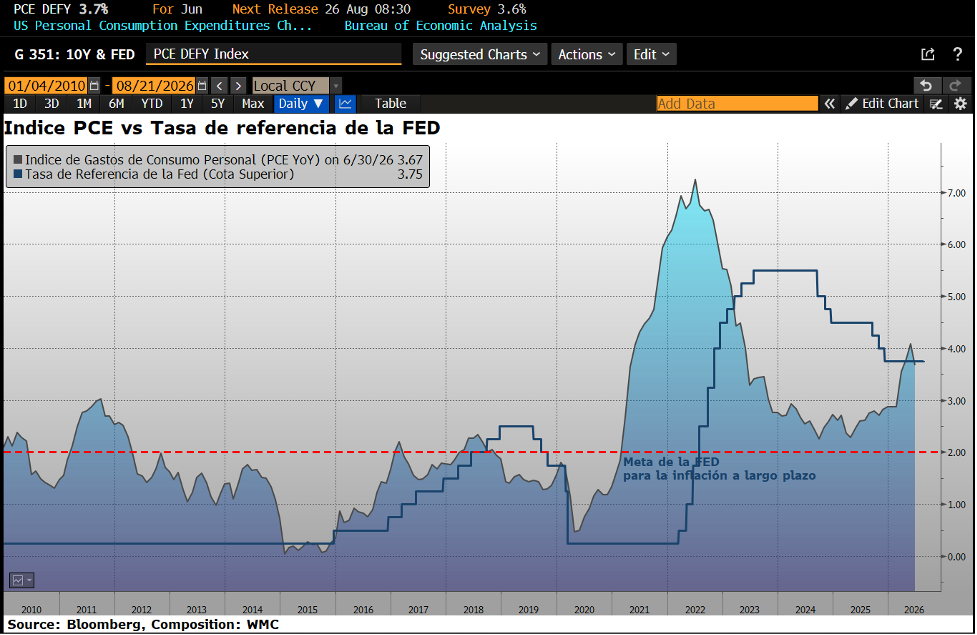Click the 2015 x-axis year label

(x=307, y=609)
